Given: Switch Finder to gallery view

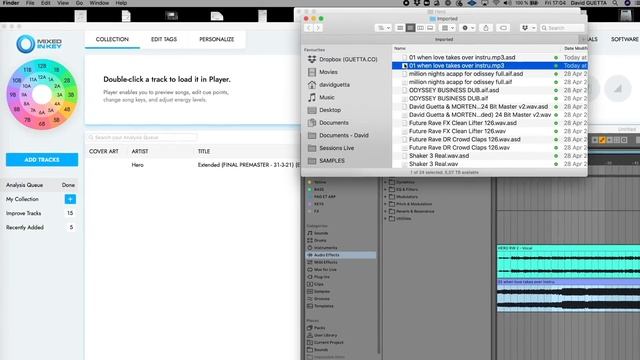Looking at the screenshot, I should [430, 28].
